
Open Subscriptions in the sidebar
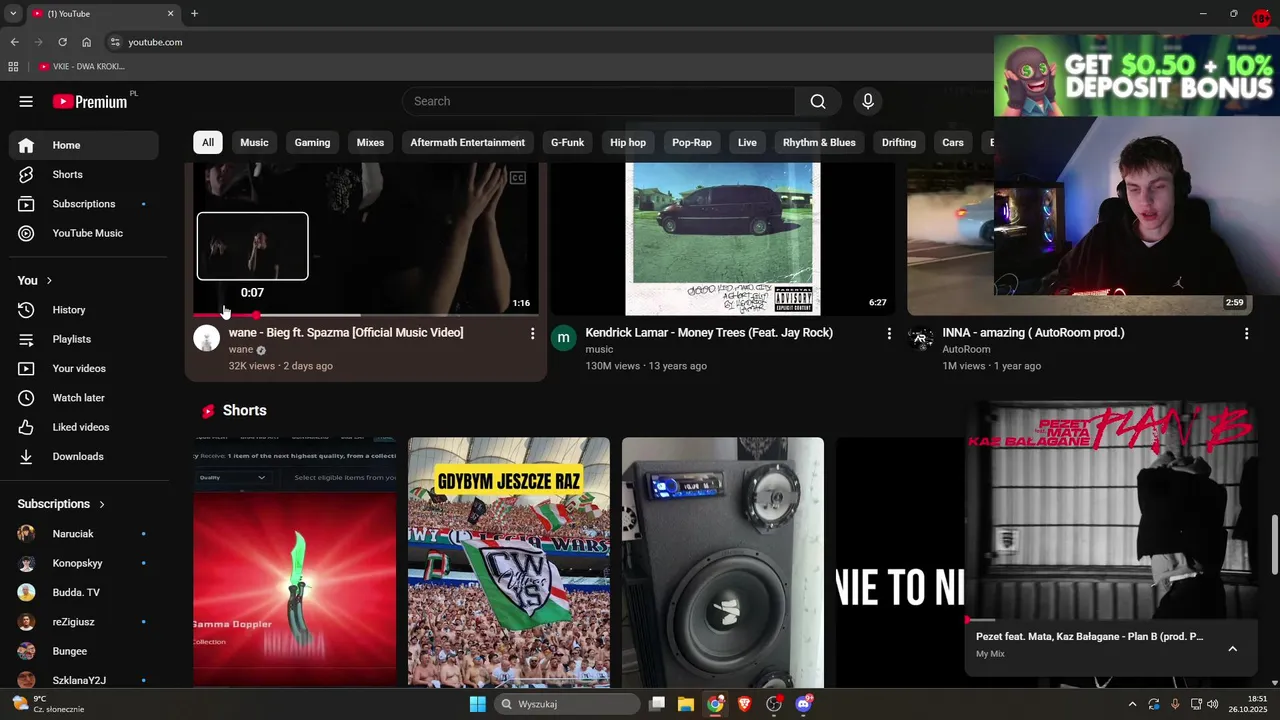(x=84, y=204)
